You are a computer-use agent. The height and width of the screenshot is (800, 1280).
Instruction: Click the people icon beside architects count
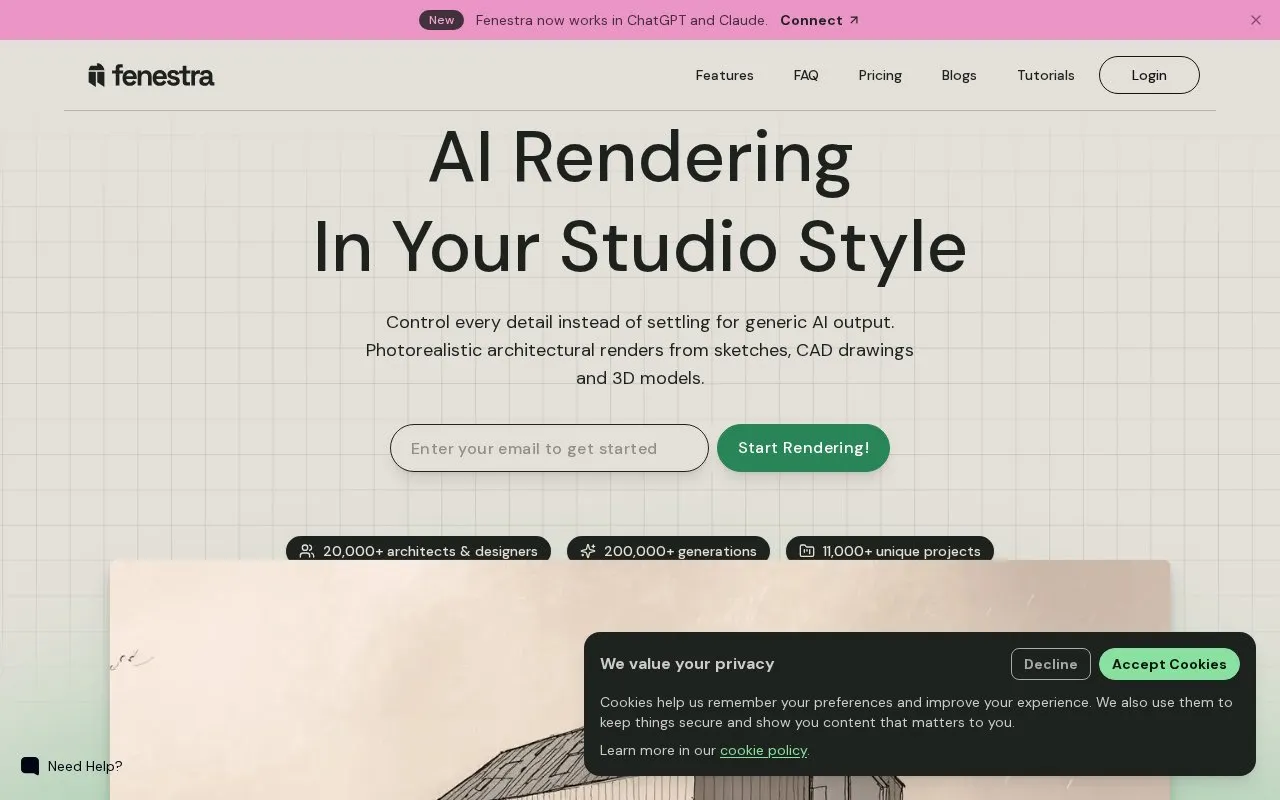(x=307, y=551)
